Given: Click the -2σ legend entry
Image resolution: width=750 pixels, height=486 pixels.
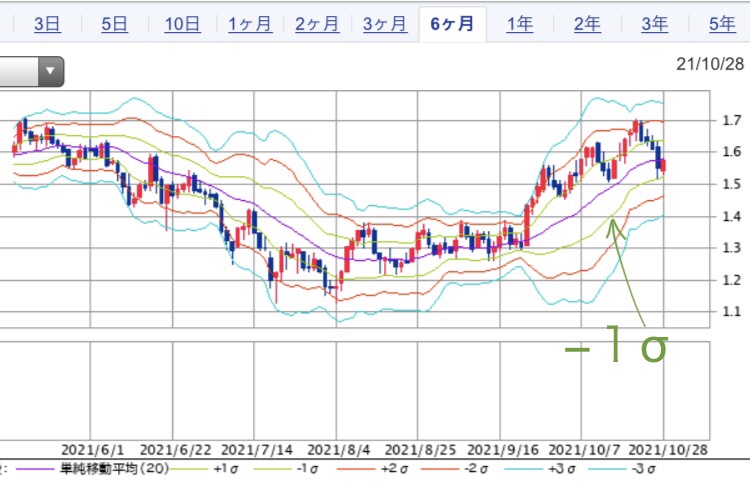Looking at the screenshot, I should coord(476,469).
